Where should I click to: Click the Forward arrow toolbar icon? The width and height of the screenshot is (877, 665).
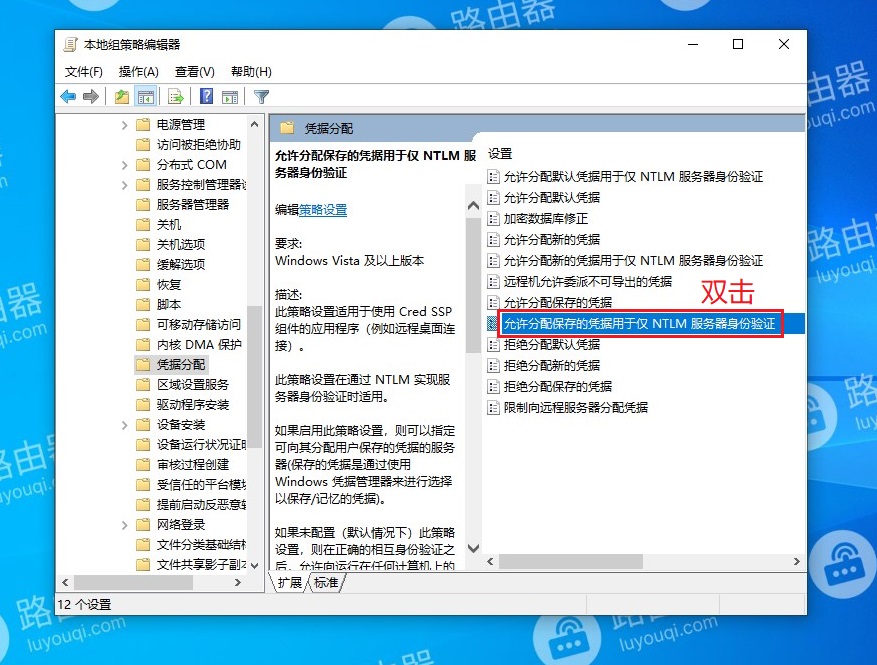tap(91, 97)
